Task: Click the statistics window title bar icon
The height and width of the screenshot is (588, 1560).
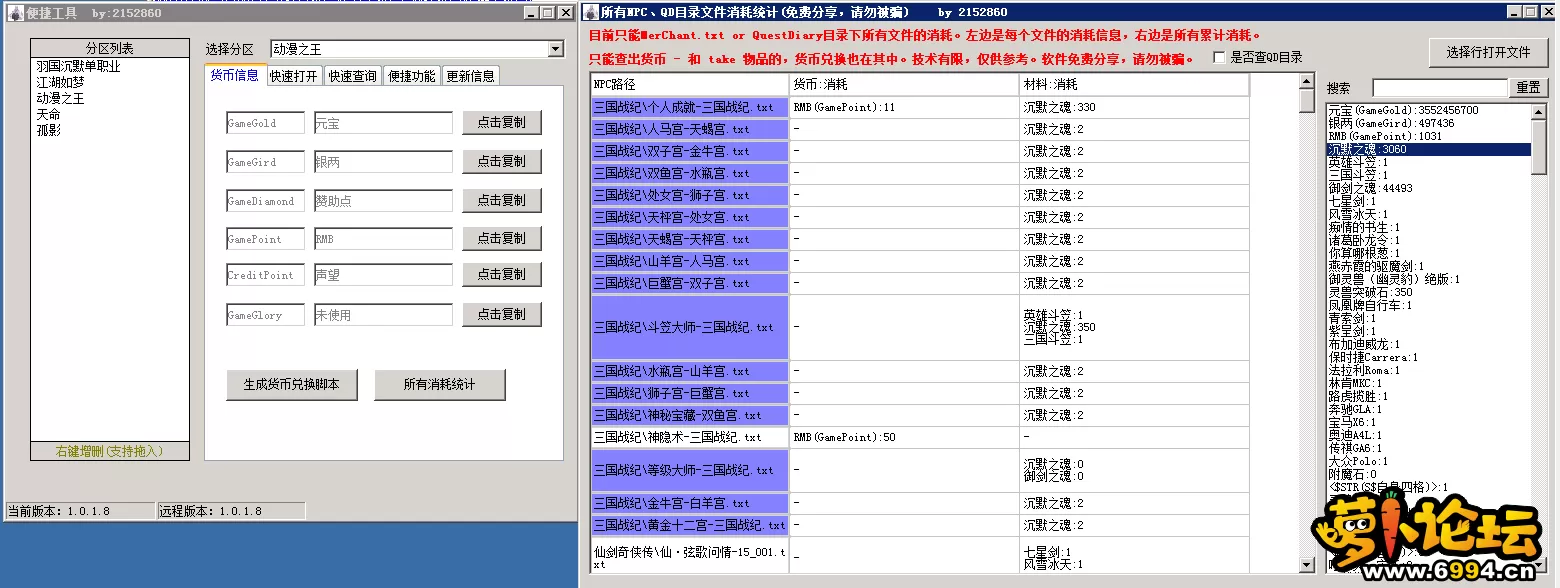Action: pos(590,13)
